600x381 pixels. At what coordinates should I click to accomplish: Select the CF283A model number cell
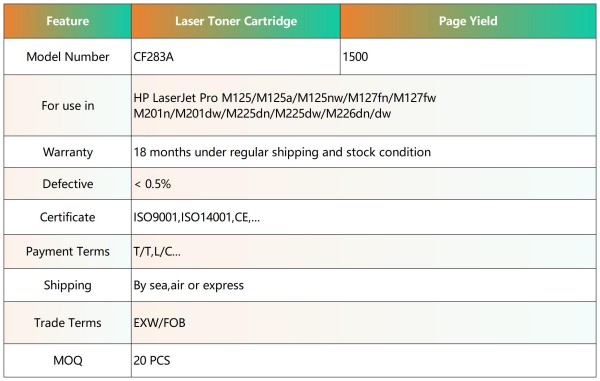pos(236,57)
